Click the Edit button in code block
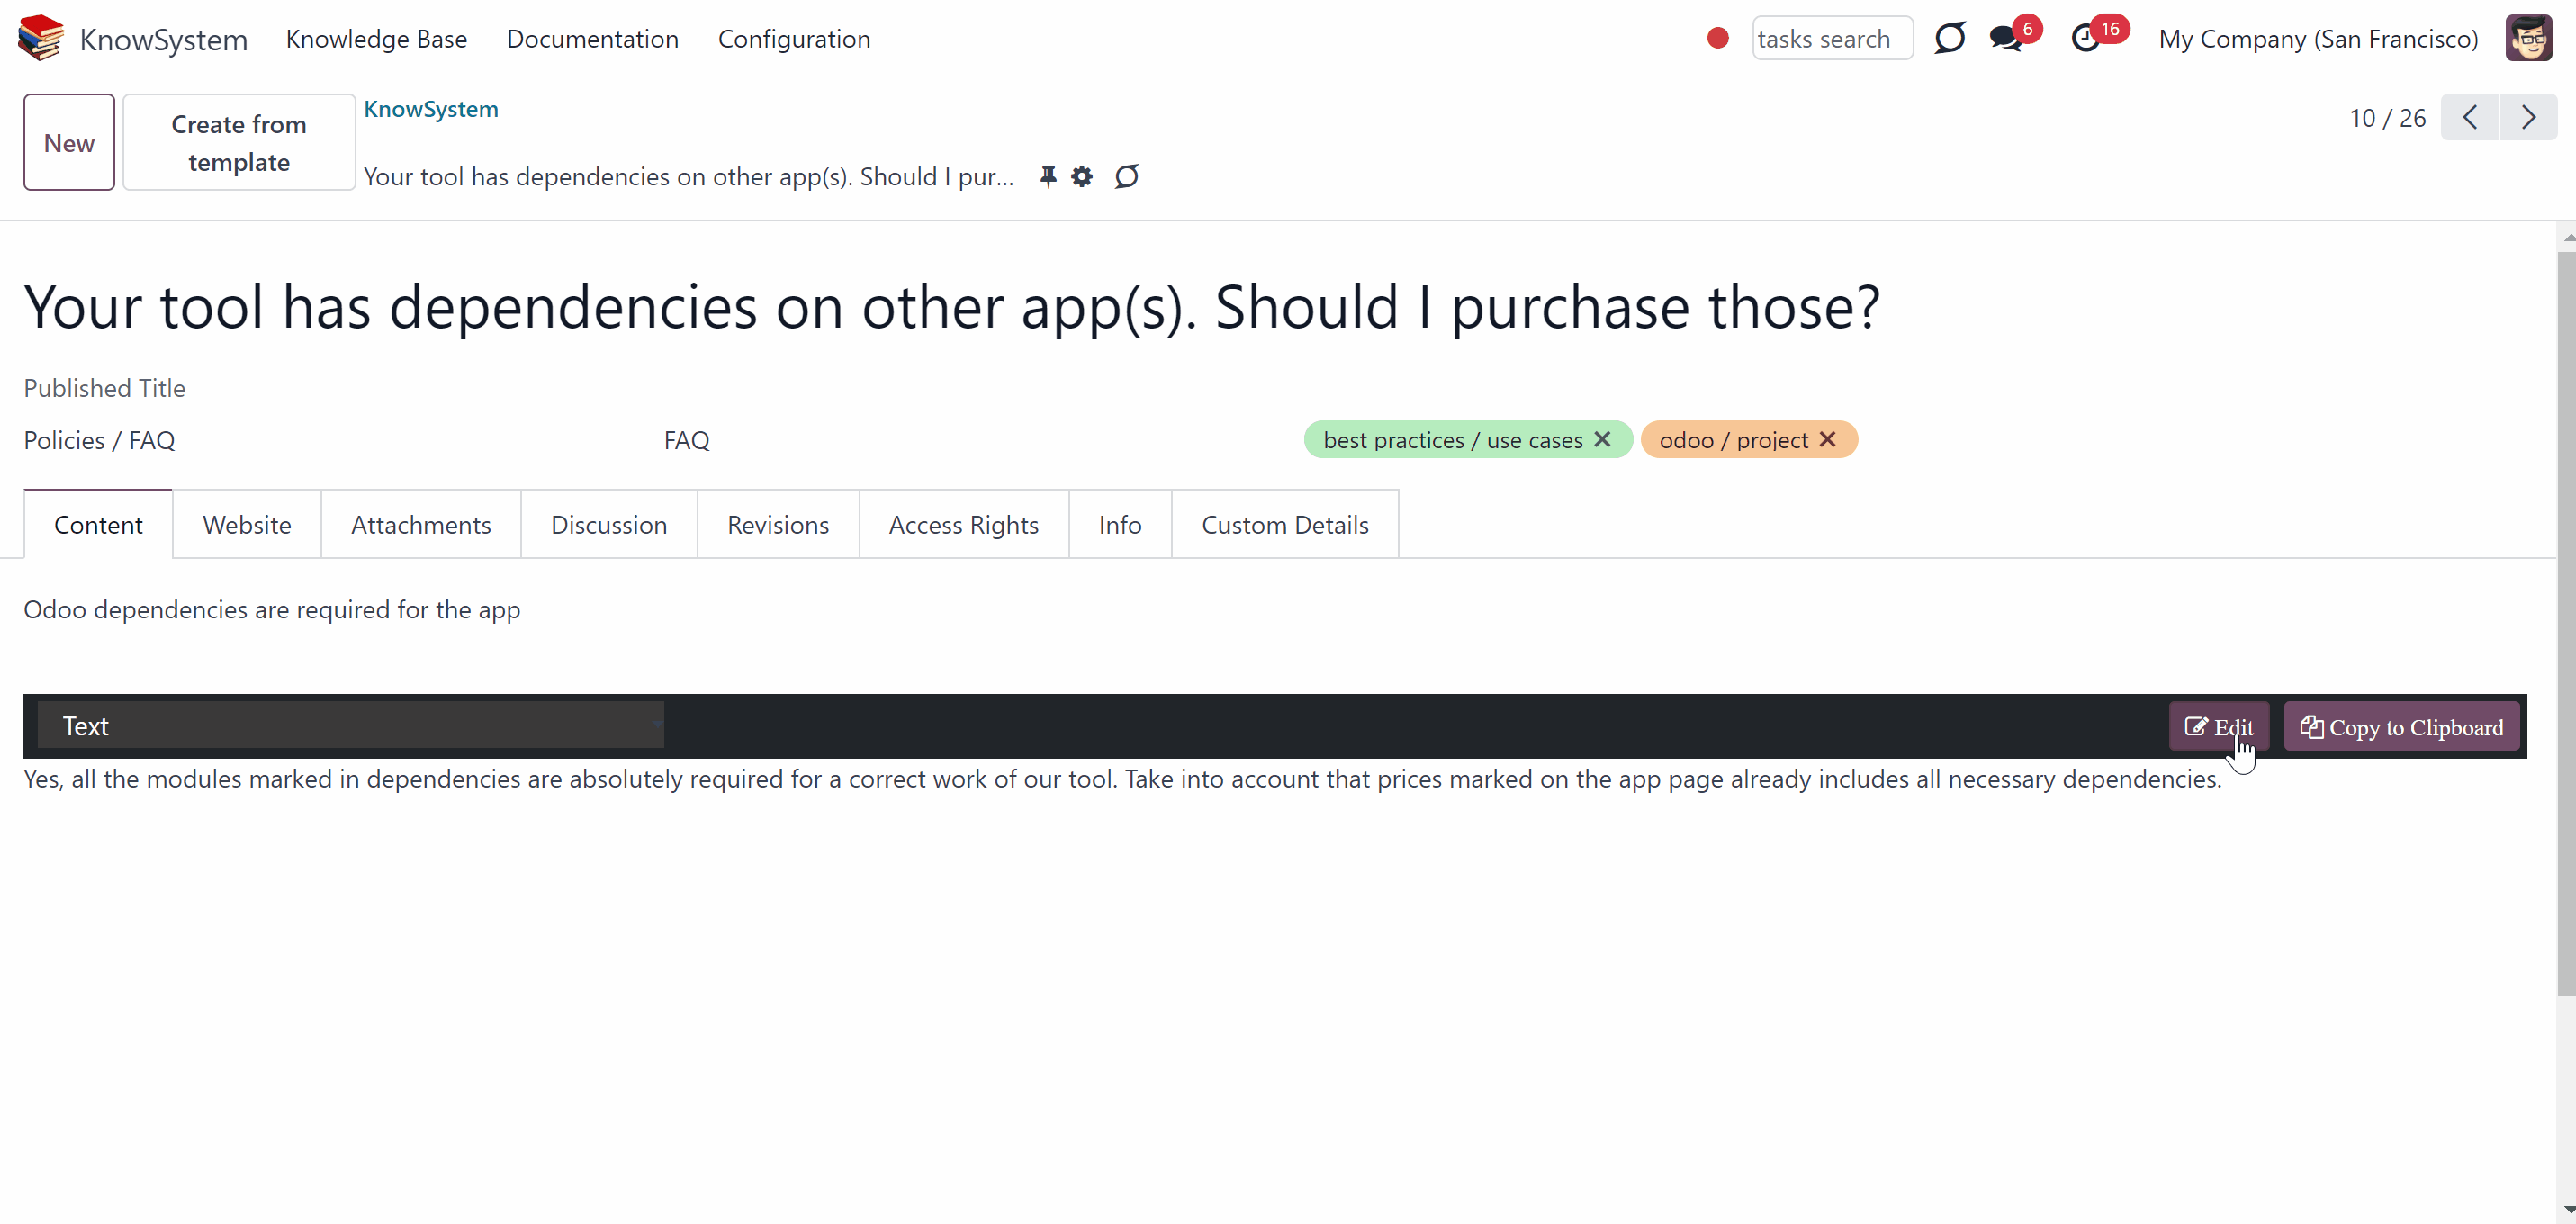The height and width of the screenshot is (1224, 2576). 2219,726
